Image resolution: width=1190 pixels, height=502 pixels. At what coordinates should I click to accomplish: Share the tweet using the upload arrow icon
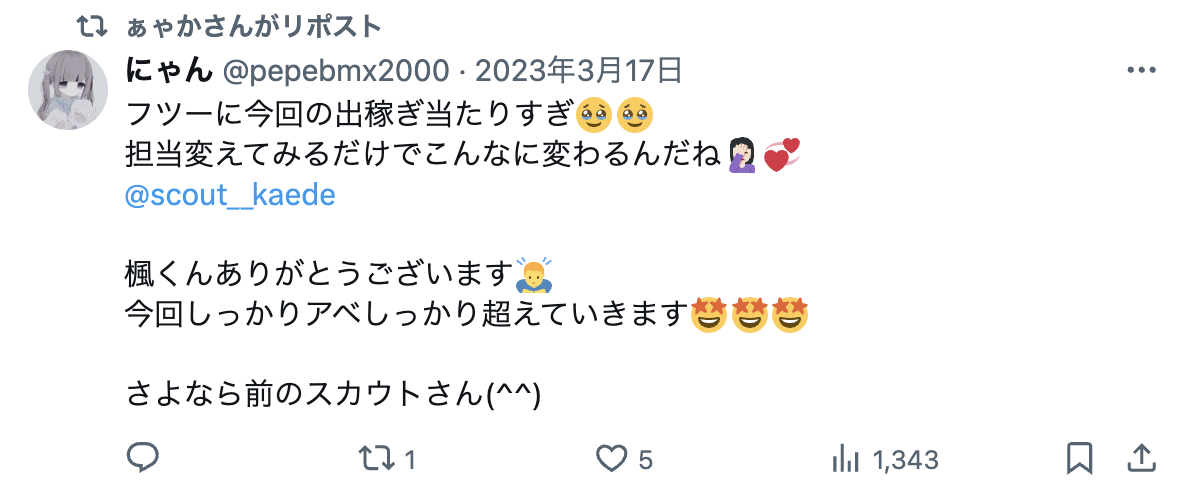click(1141, 459)
